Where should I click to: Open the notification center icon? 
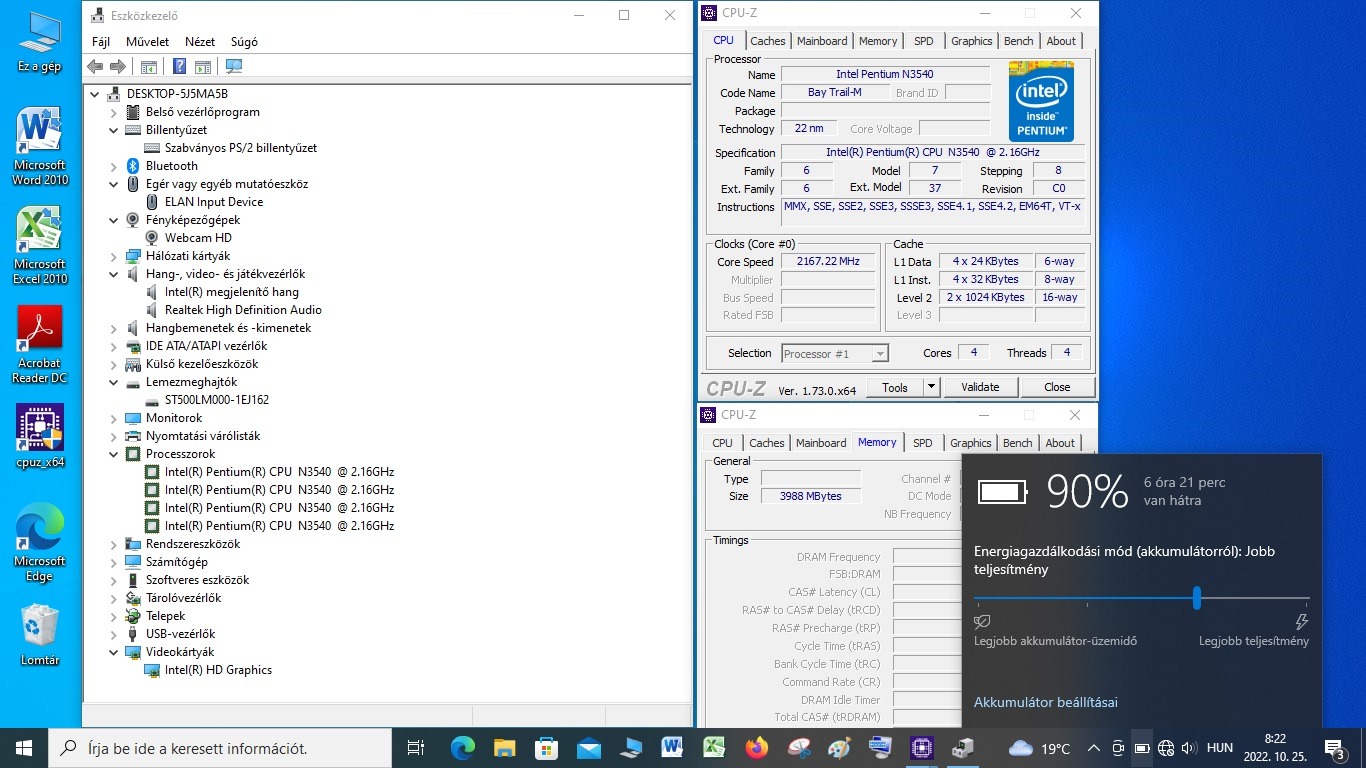click(1334, 748)
